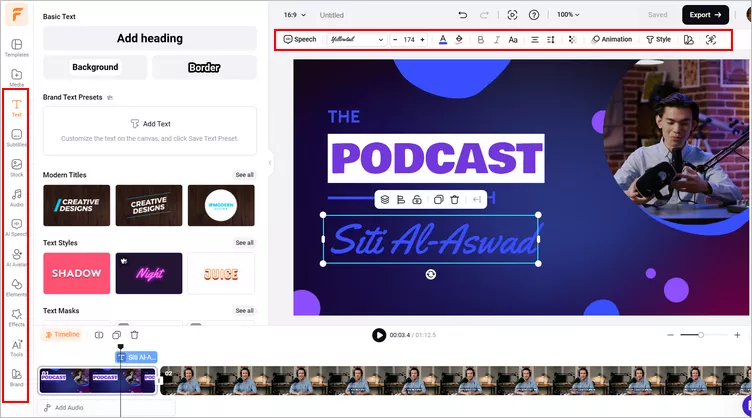
Task: Click the font size value 174
Action: [409, 40]
